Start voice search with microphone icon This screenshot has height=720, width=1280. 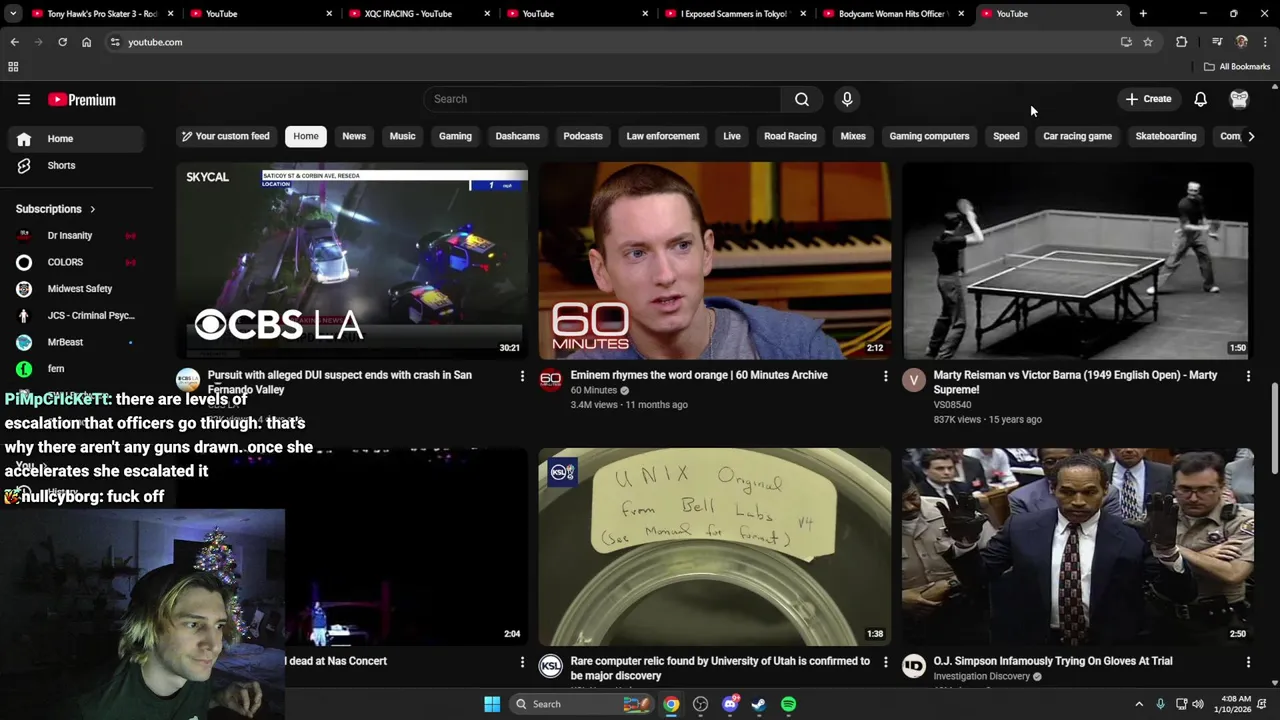[847, 99]
